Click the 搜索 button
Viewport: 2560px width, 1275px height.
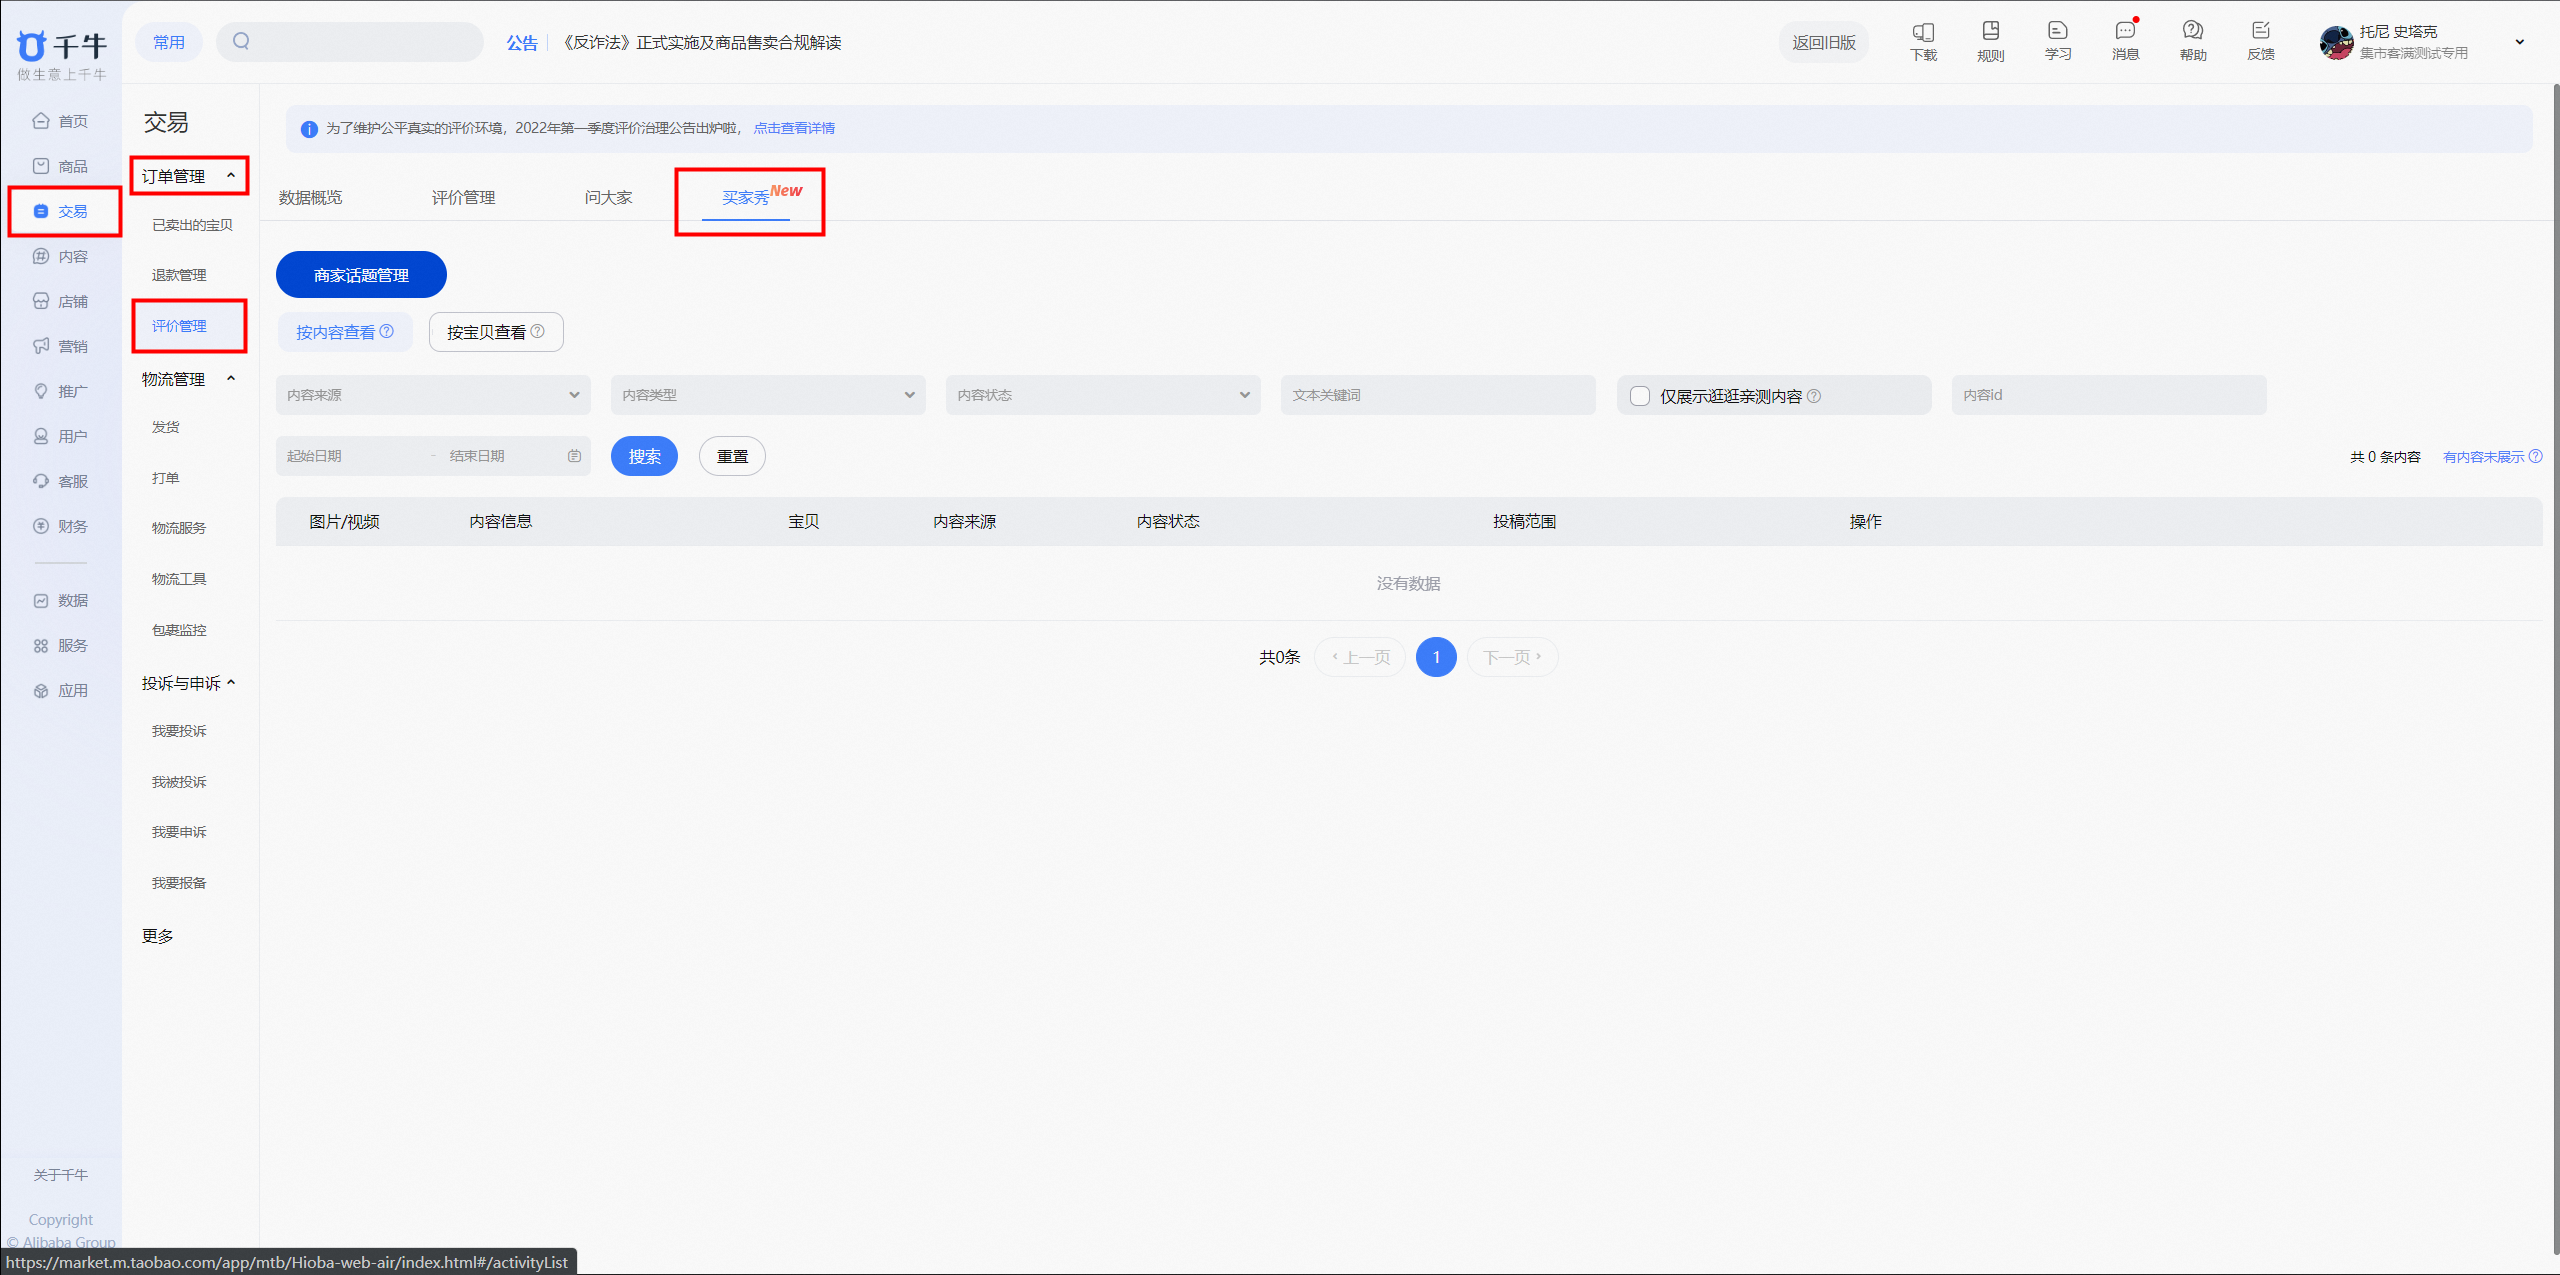tap(644, 456)
